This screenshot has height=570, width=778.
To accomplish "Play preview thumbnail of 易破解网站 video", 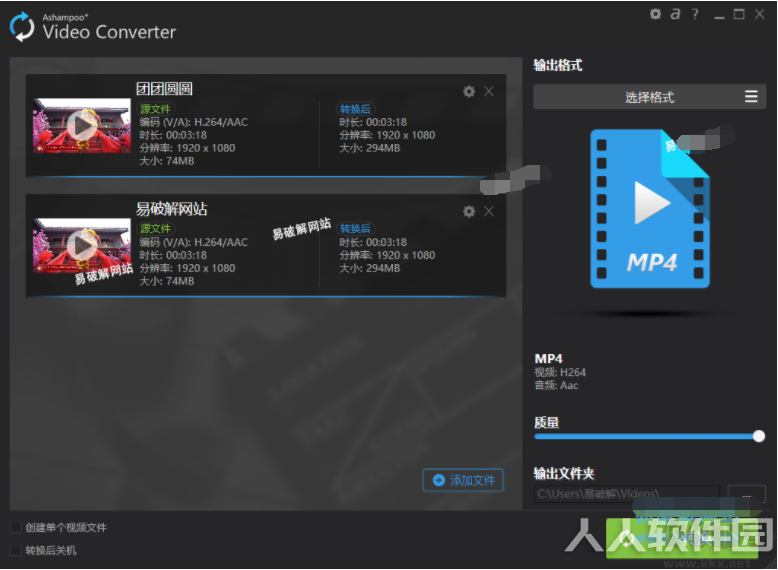I will click(x=82, y=246).
